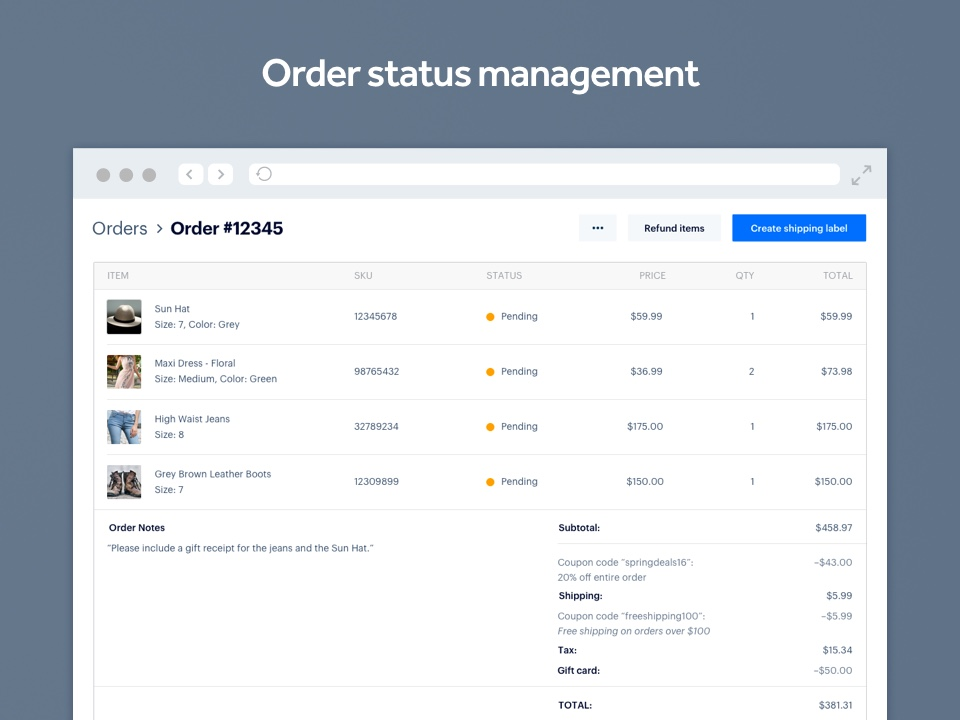The height and width of the screenshot is (720, 960).
Task: Click the Pending indicator for Grey Brown Leather Boots
Action: pos(488,481)
